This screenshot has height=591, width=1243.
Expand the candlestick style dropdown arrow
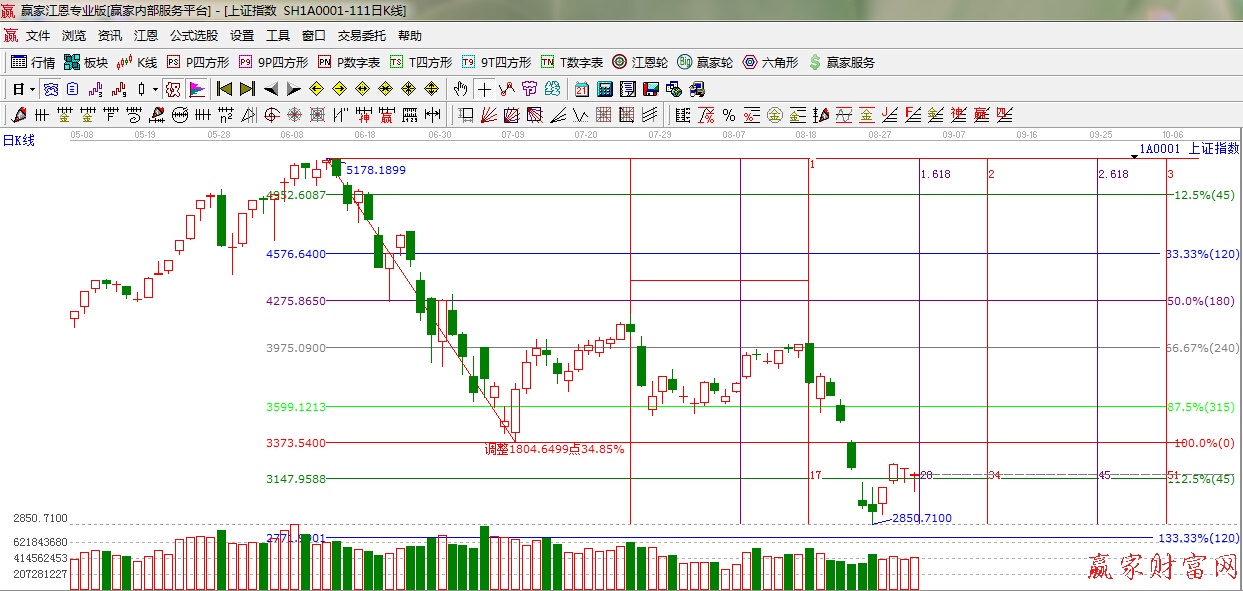pos(155,89)
